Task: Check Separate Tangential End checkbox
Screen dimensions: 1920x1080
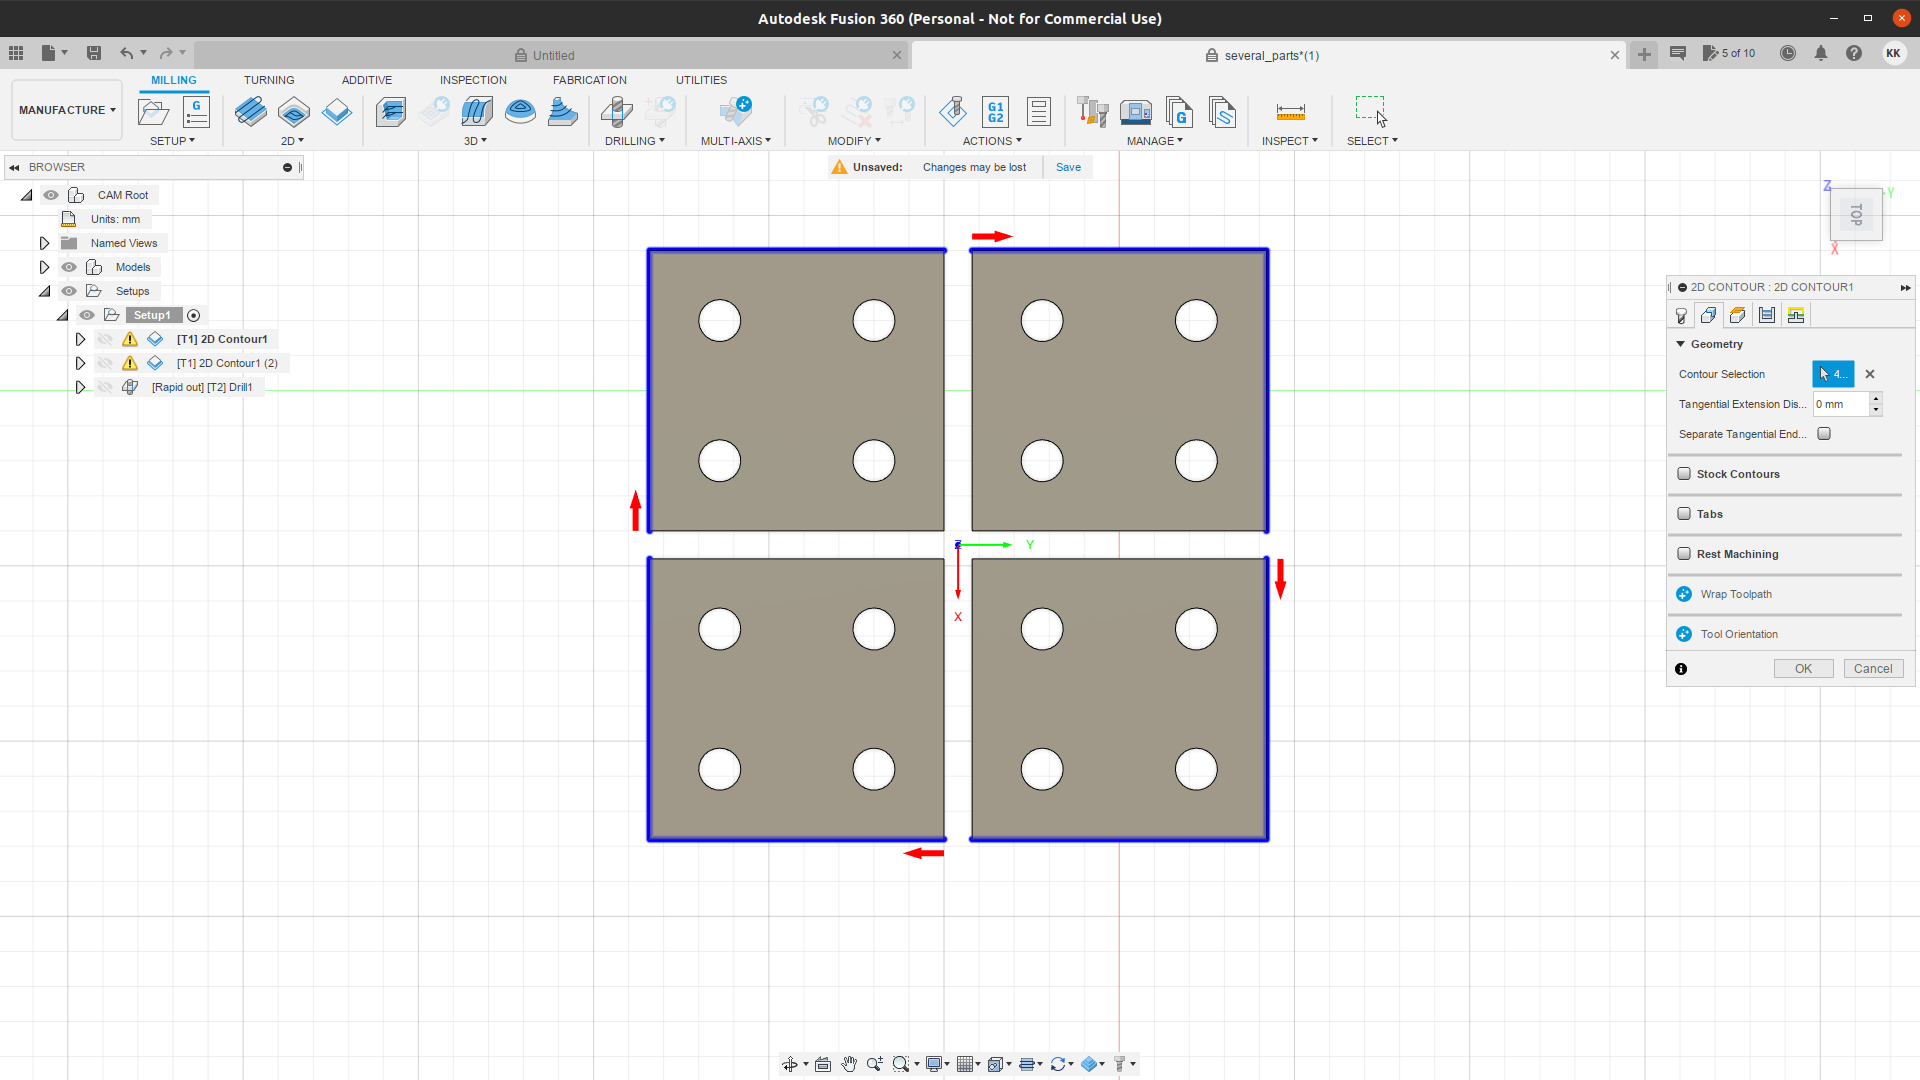Action: [1824, 434]
